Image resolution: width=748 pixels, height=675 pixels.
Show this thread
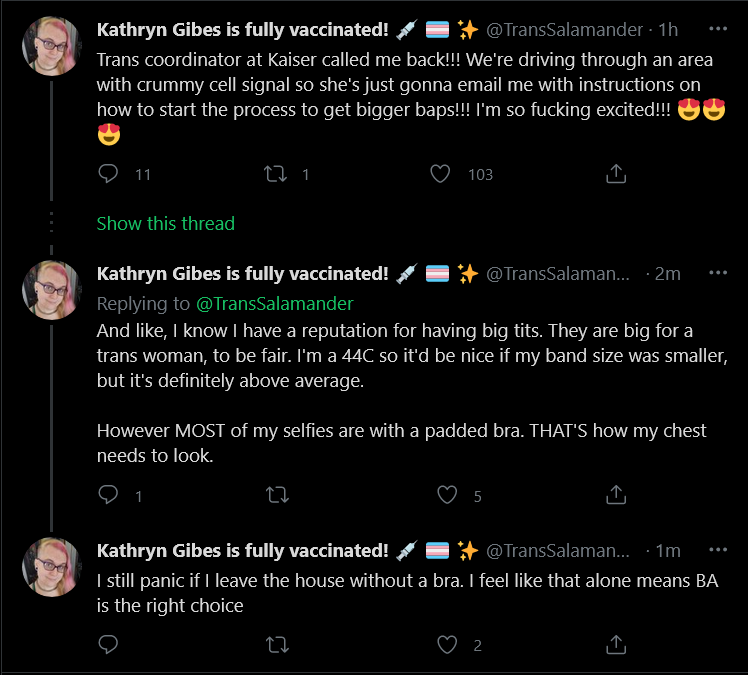click(x=166, y=223)
